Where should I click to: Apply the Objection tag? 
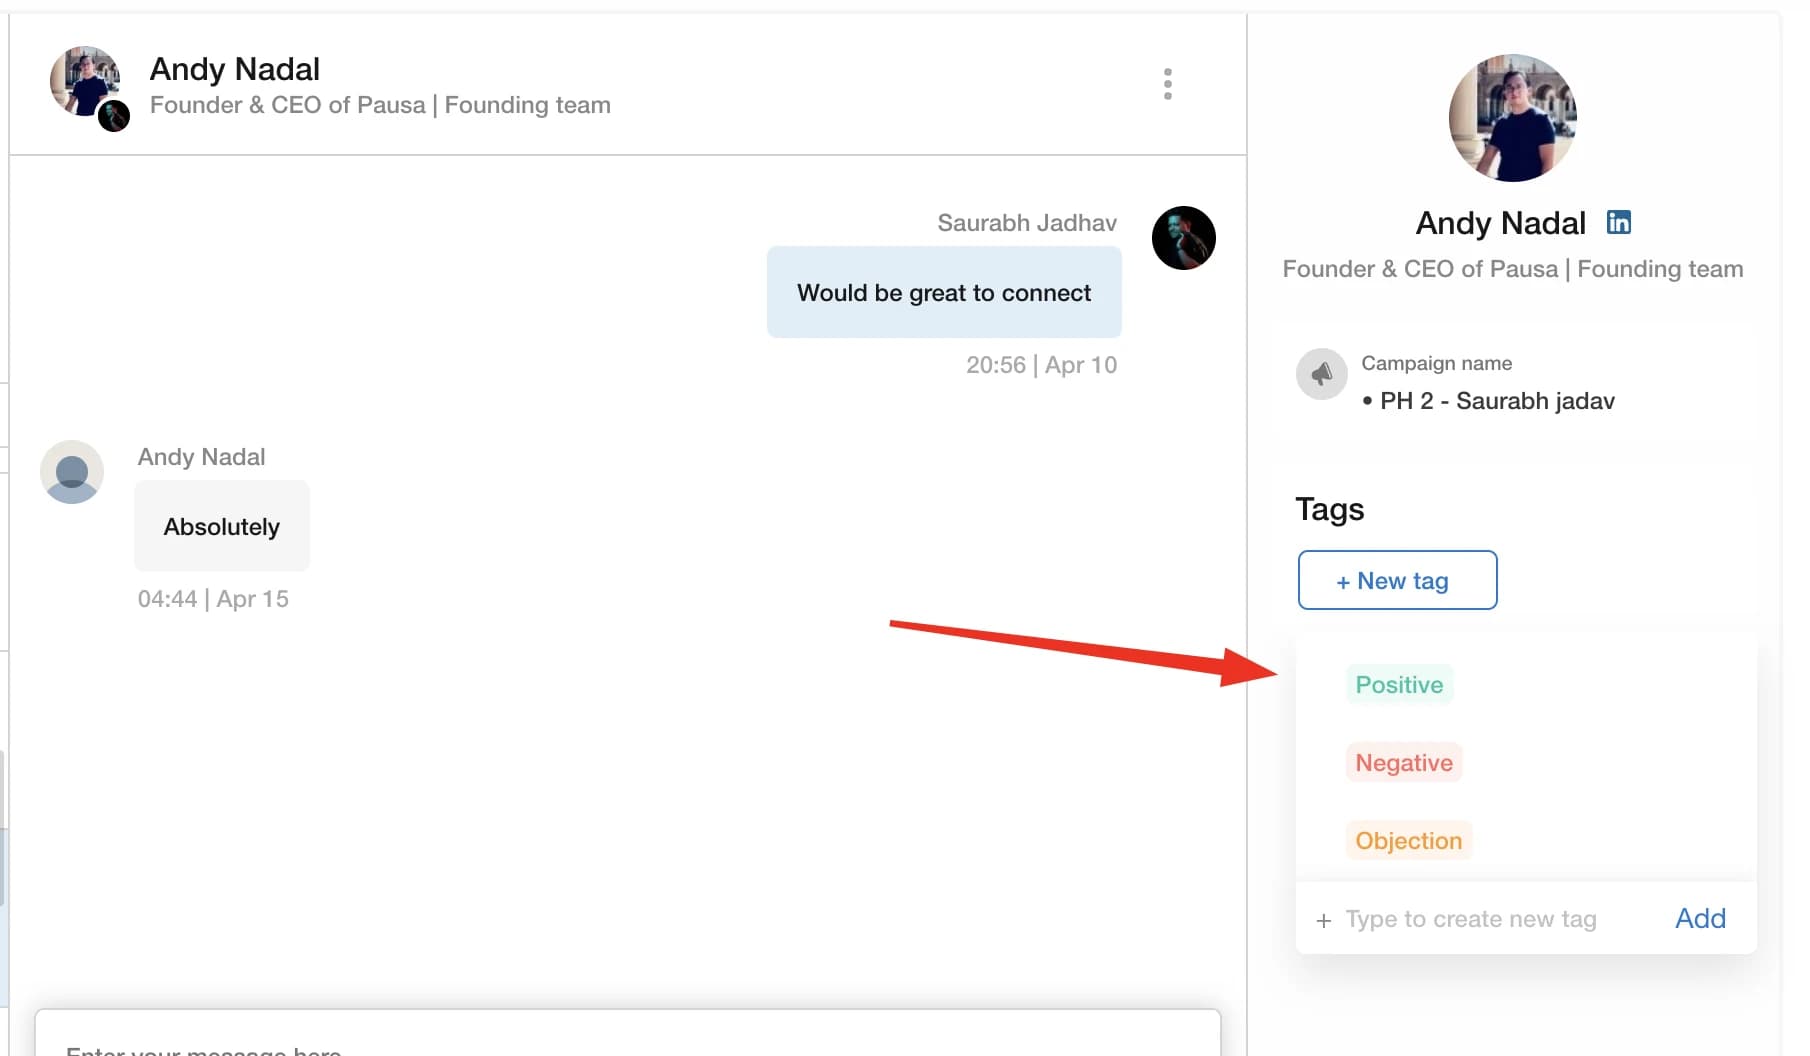[x=1408, y=840]
